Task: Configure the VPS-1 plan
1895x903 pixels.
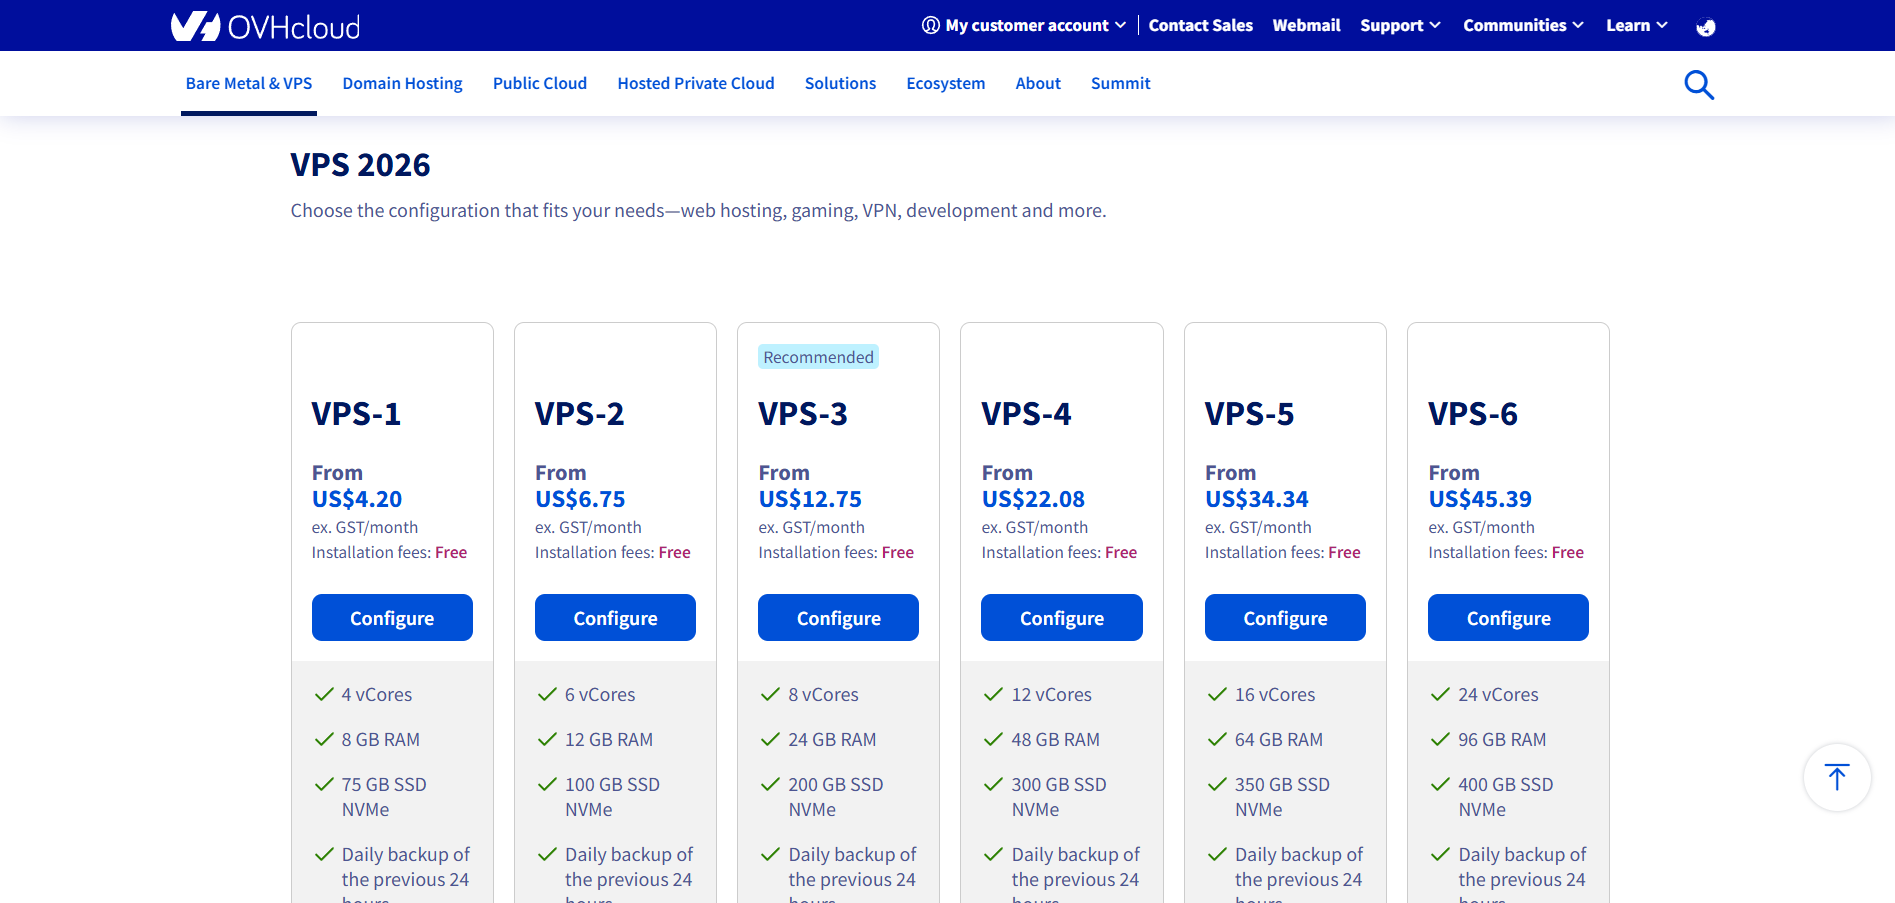Action: (392, 618)
